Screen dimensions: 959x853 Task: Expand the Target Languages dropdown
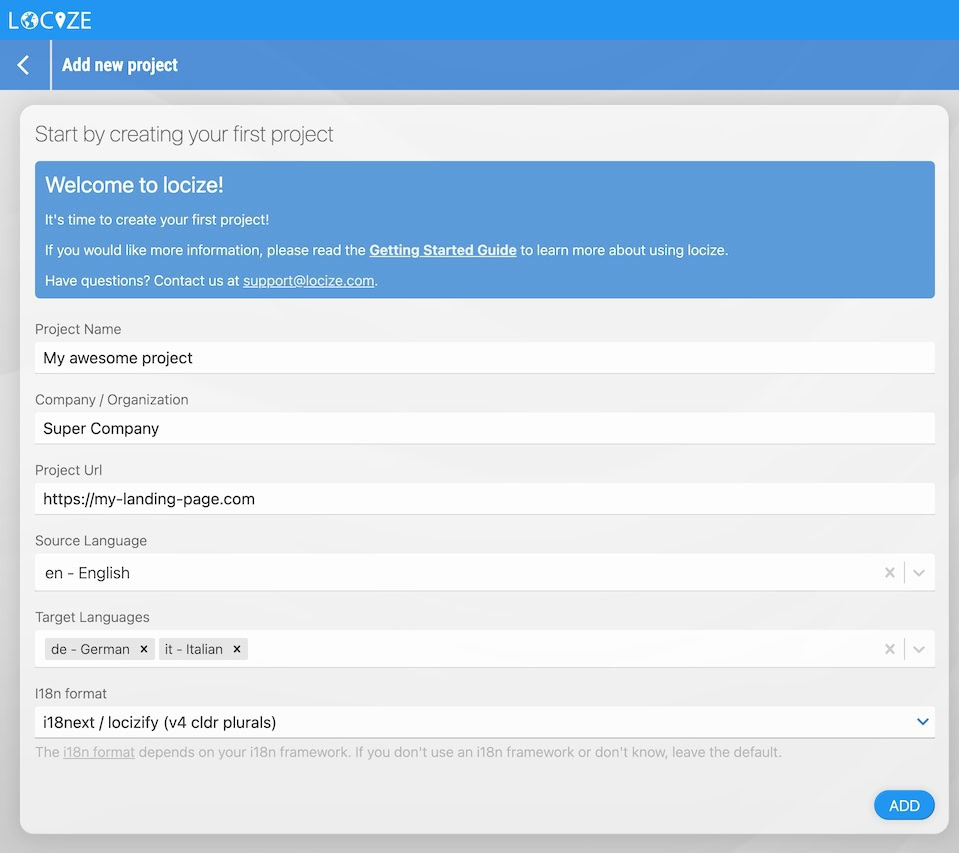(919, 649)
